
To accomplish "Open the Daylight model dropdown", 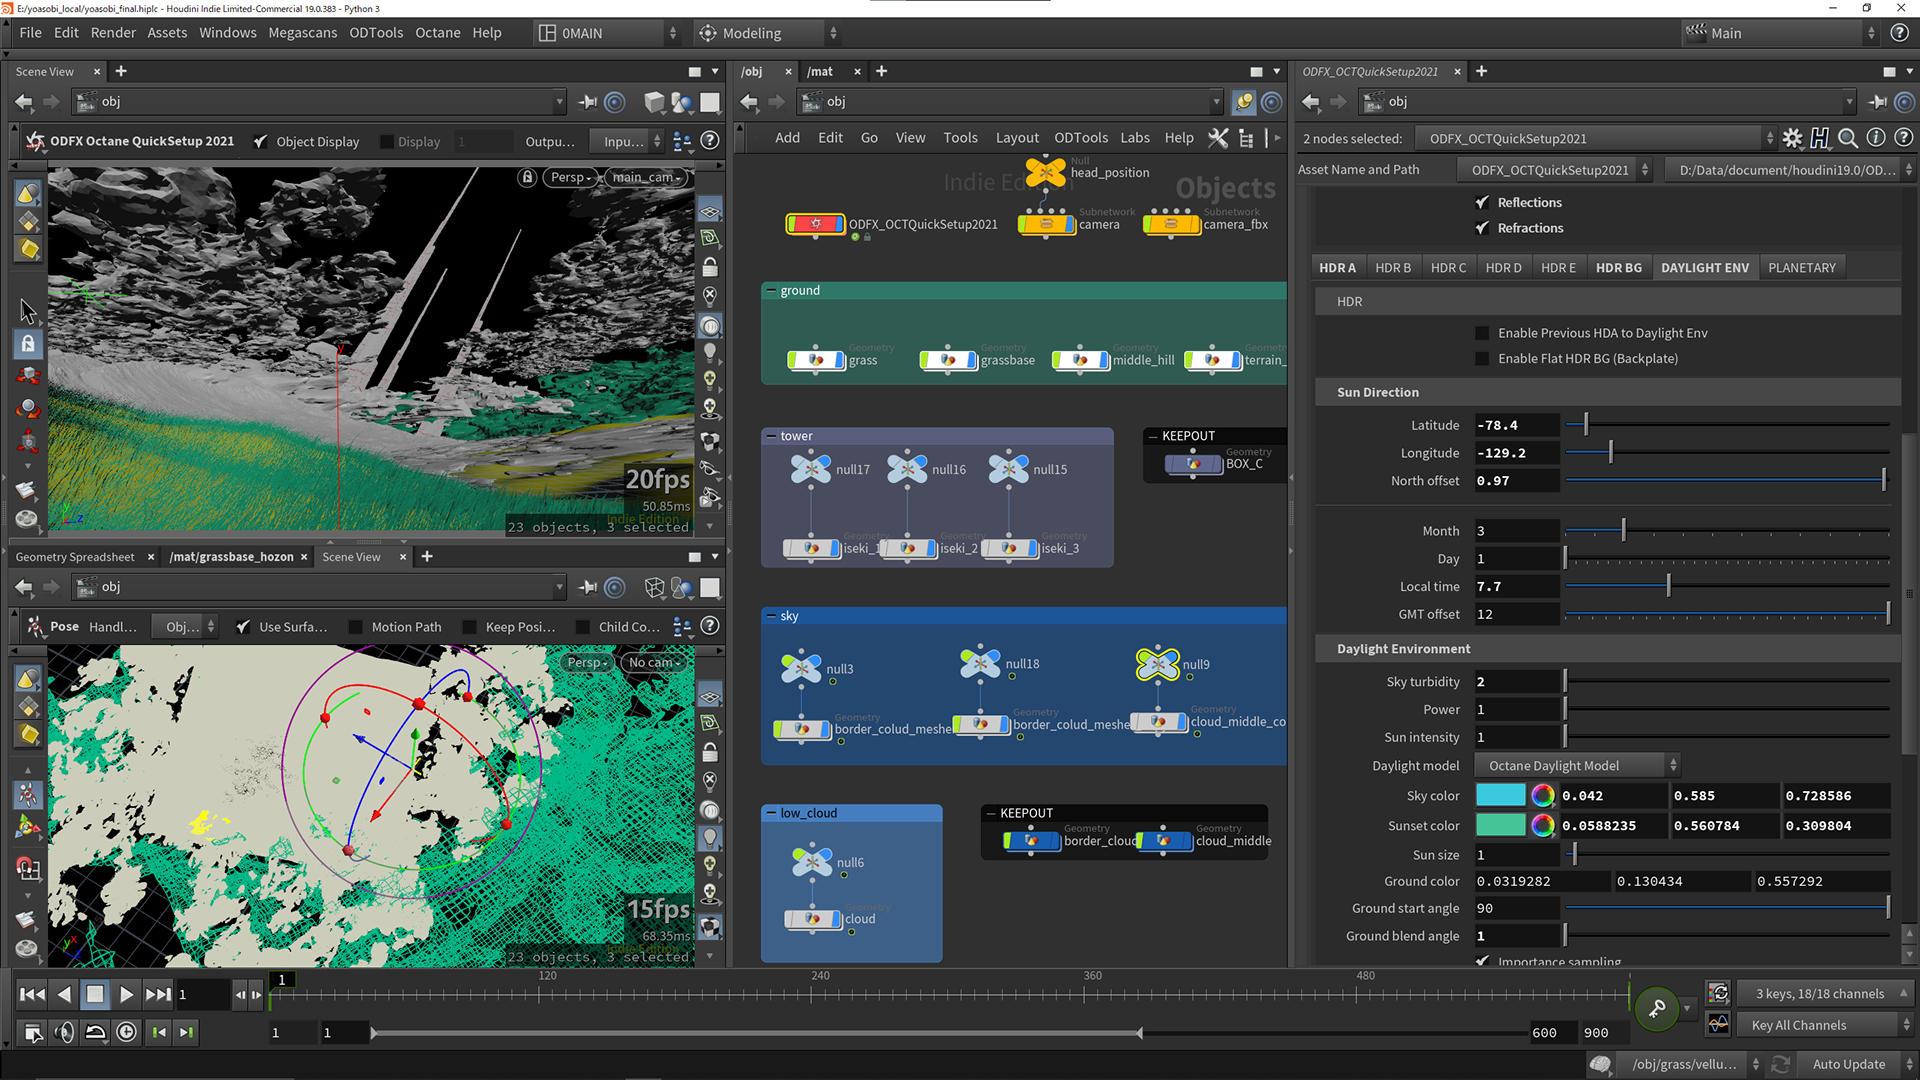I will (x=1577, y=766).
